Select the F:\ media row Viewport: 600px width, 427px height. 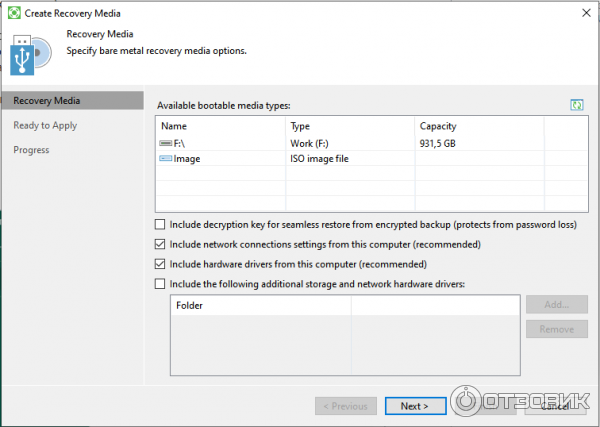(372, 143)
